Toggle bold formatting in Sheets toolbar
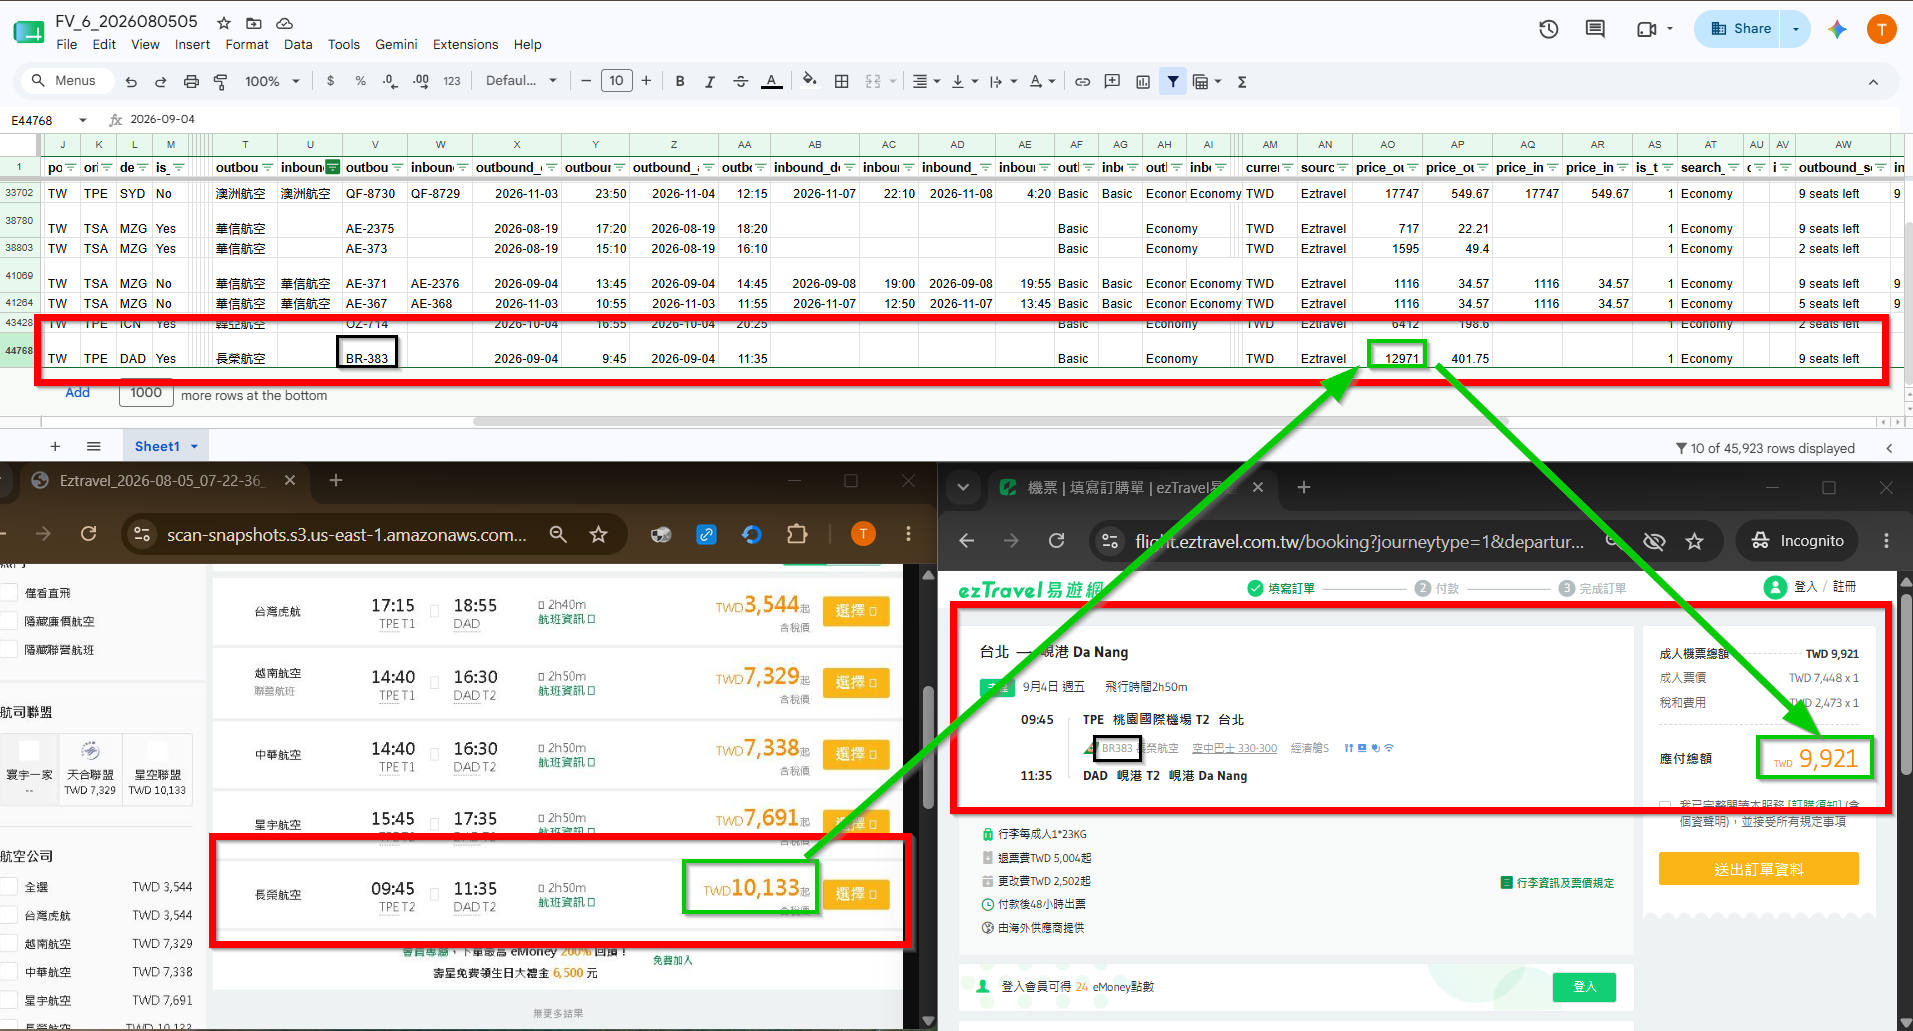Viewport: 1913px width, 1031px height. pyautogui.click(x=680, y=81)
